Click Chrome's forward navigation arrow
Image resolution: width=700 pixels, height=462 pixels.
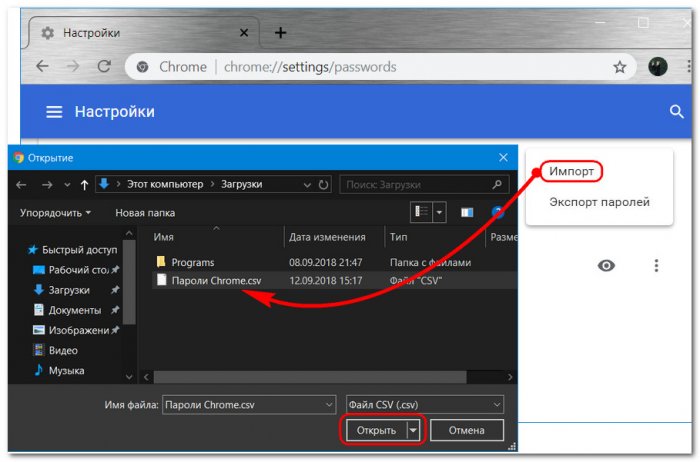[73, 67]
